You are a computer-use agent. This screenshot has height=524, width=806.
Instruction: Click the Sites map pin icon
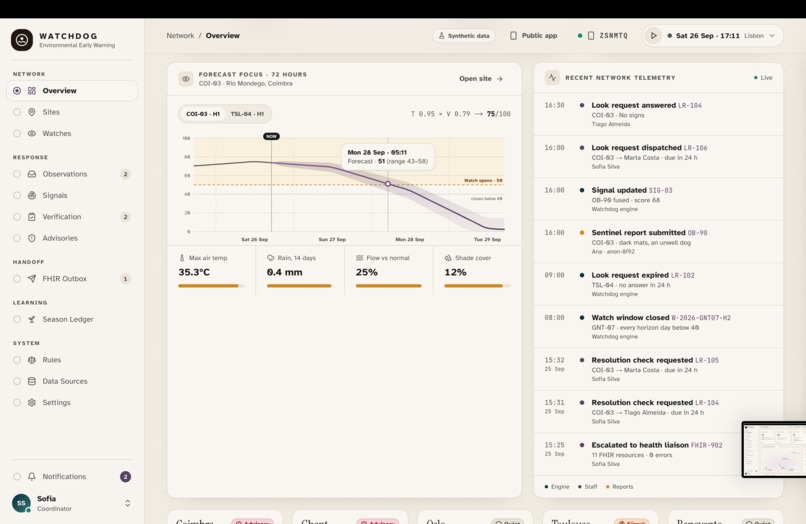click(x=32, y=112)
